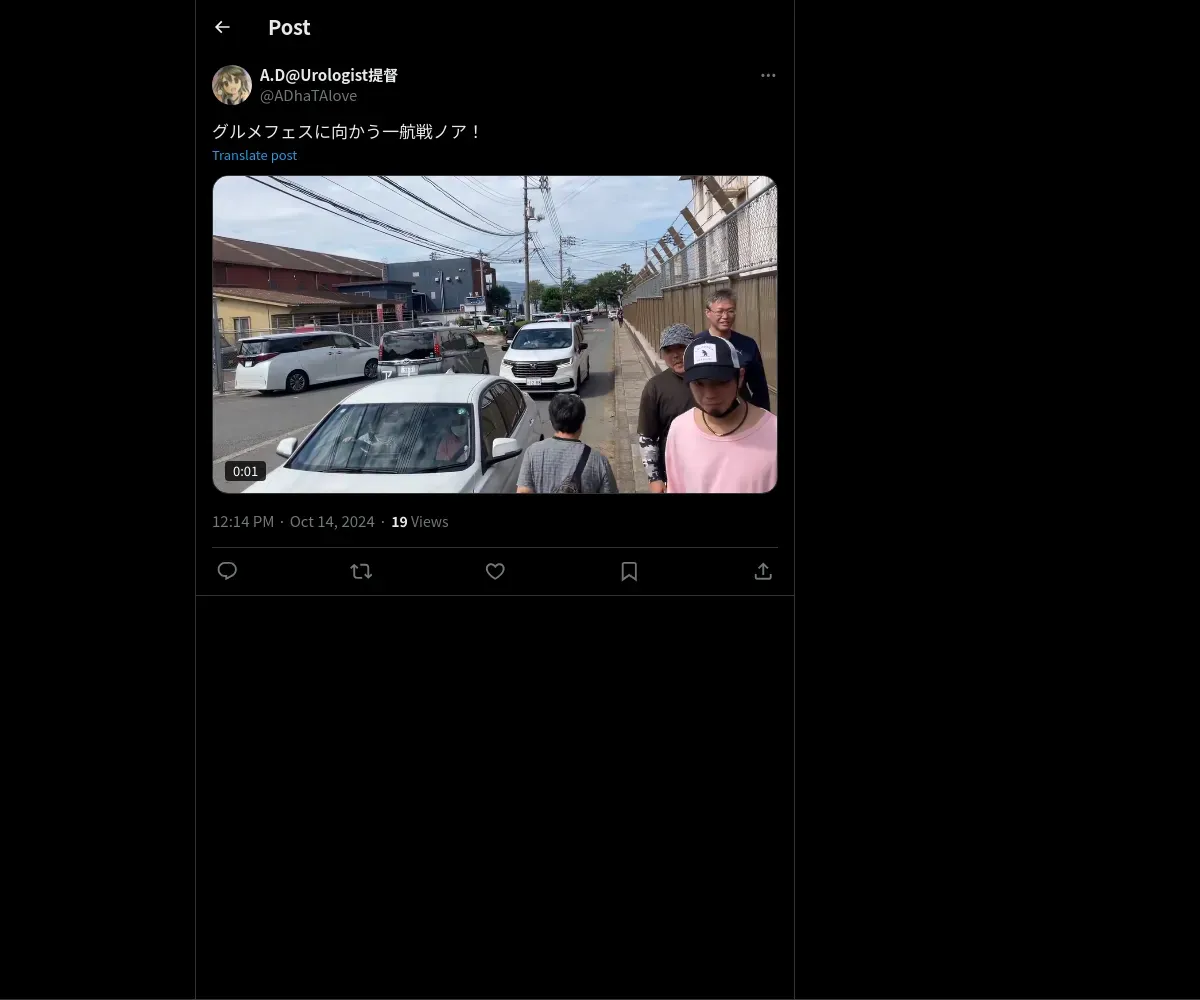This screenshot has height=1000, width=1200.
Task: Go back using the arrow icon
Action: tap(222, 27)
